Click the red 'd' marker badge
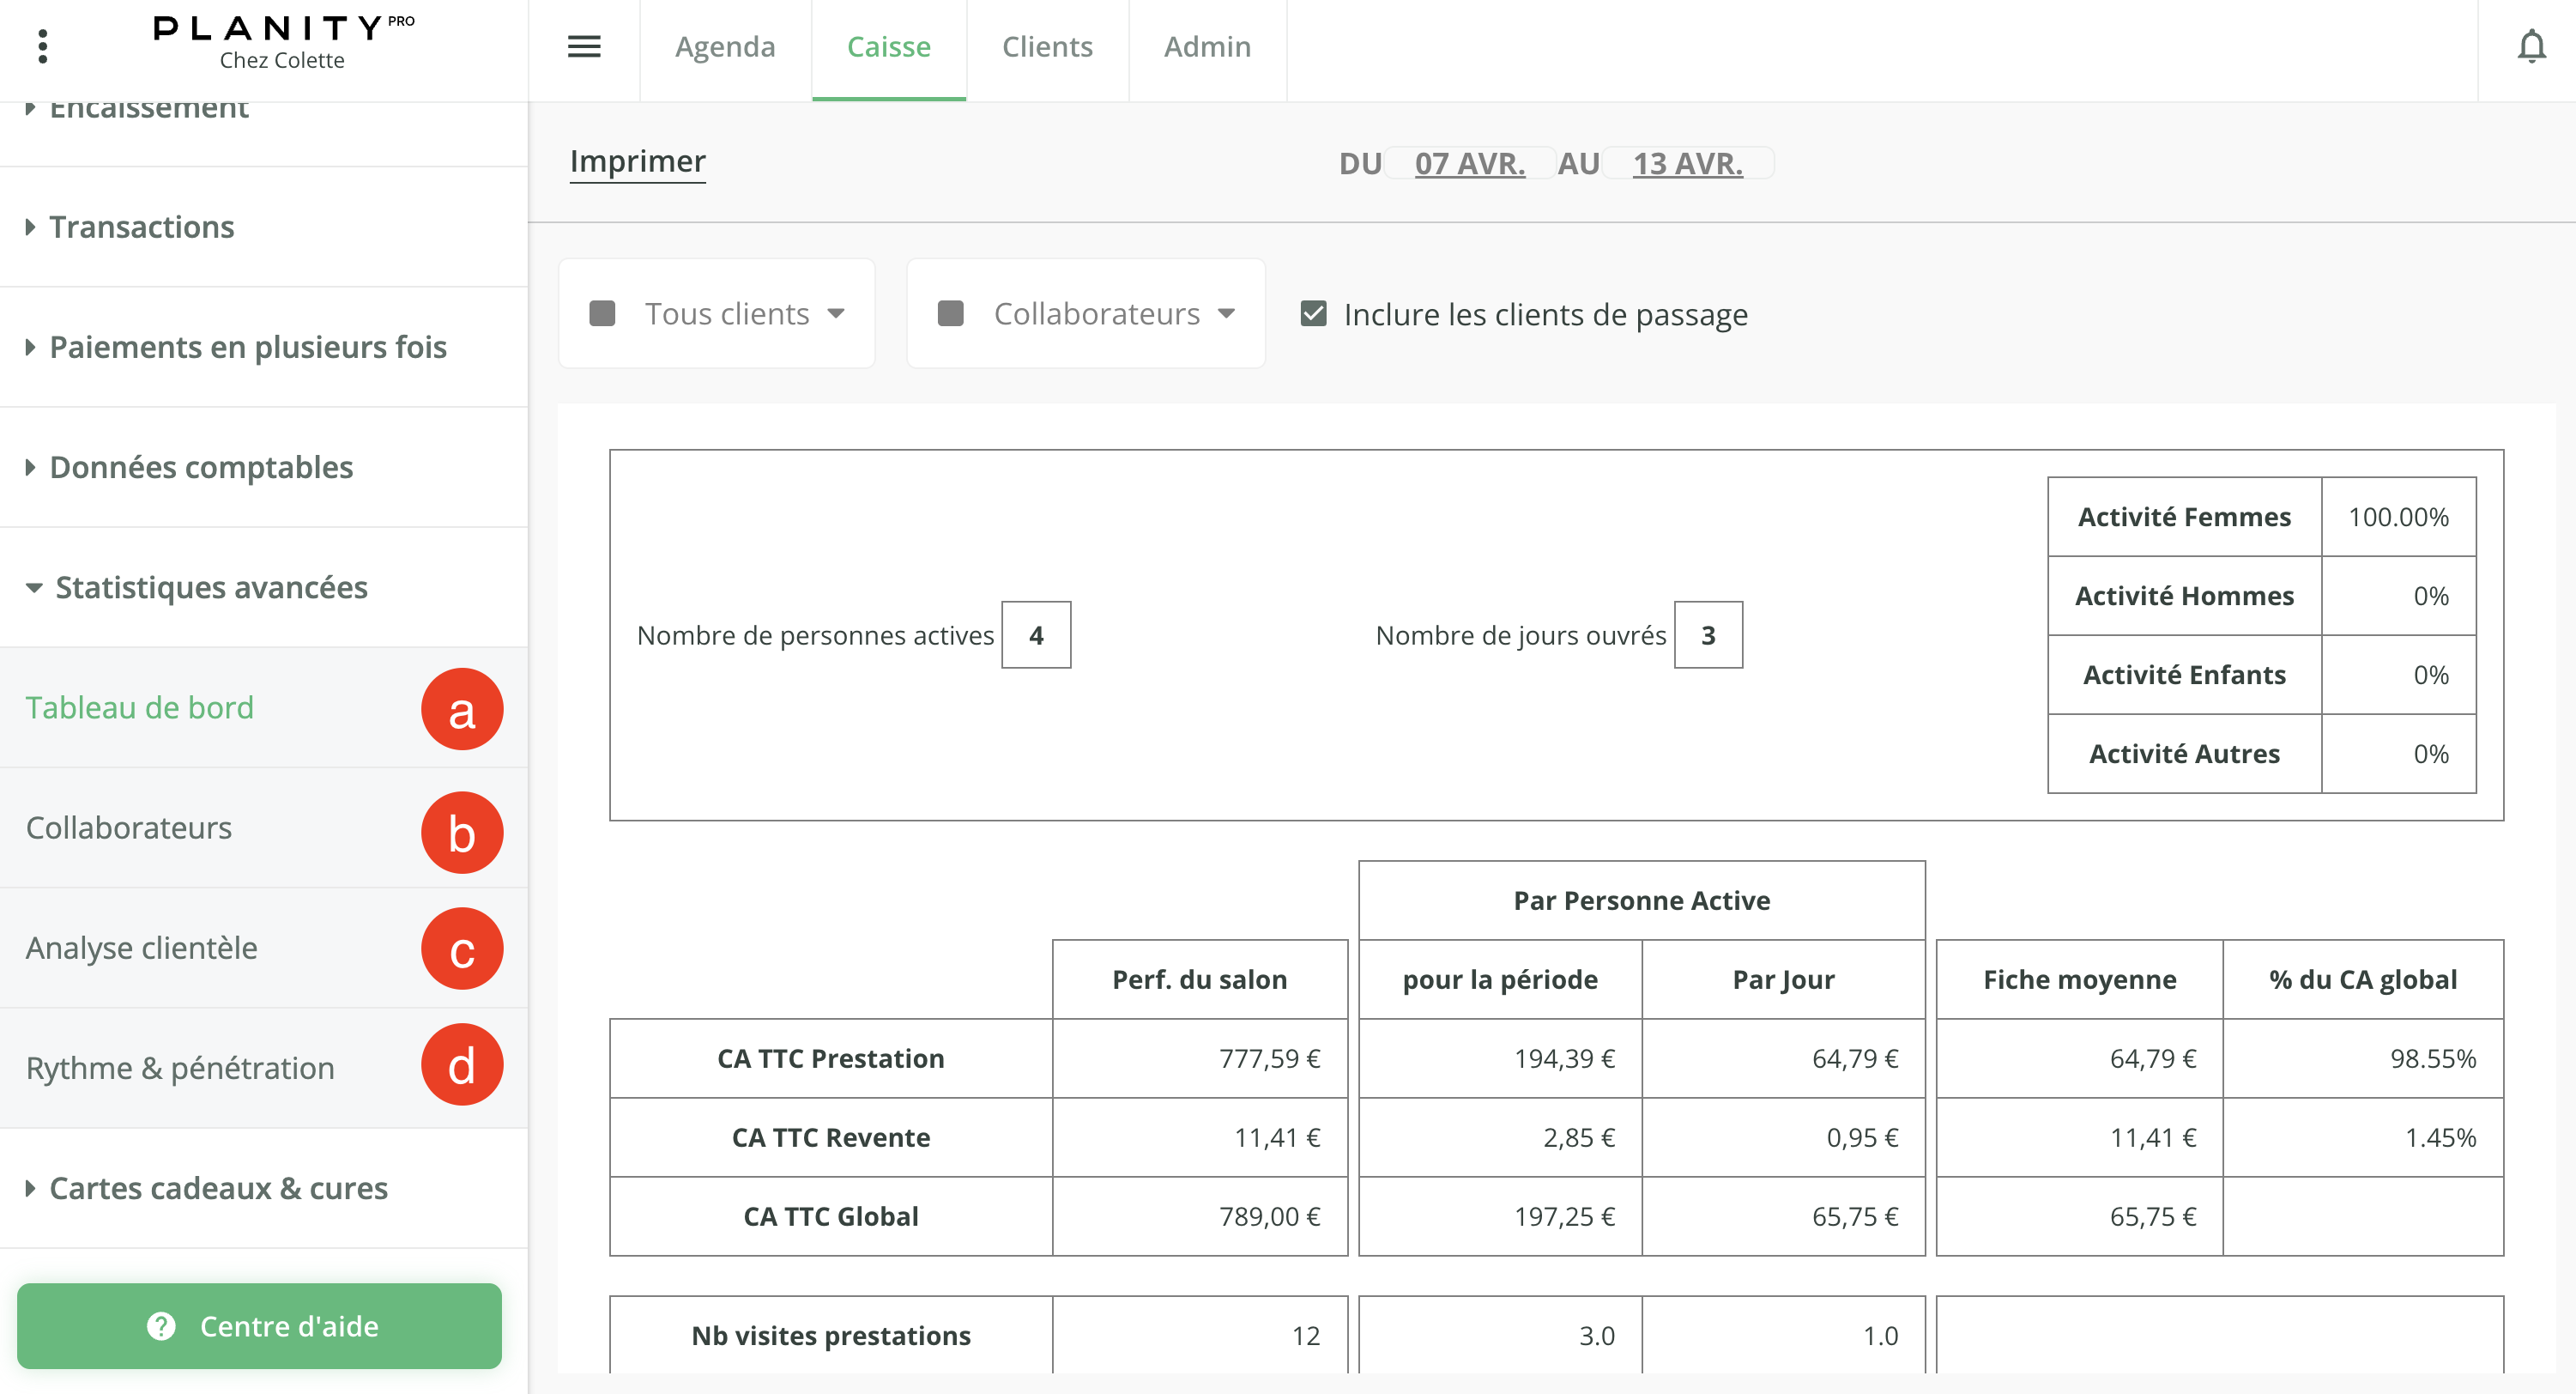 [461, 1065]
